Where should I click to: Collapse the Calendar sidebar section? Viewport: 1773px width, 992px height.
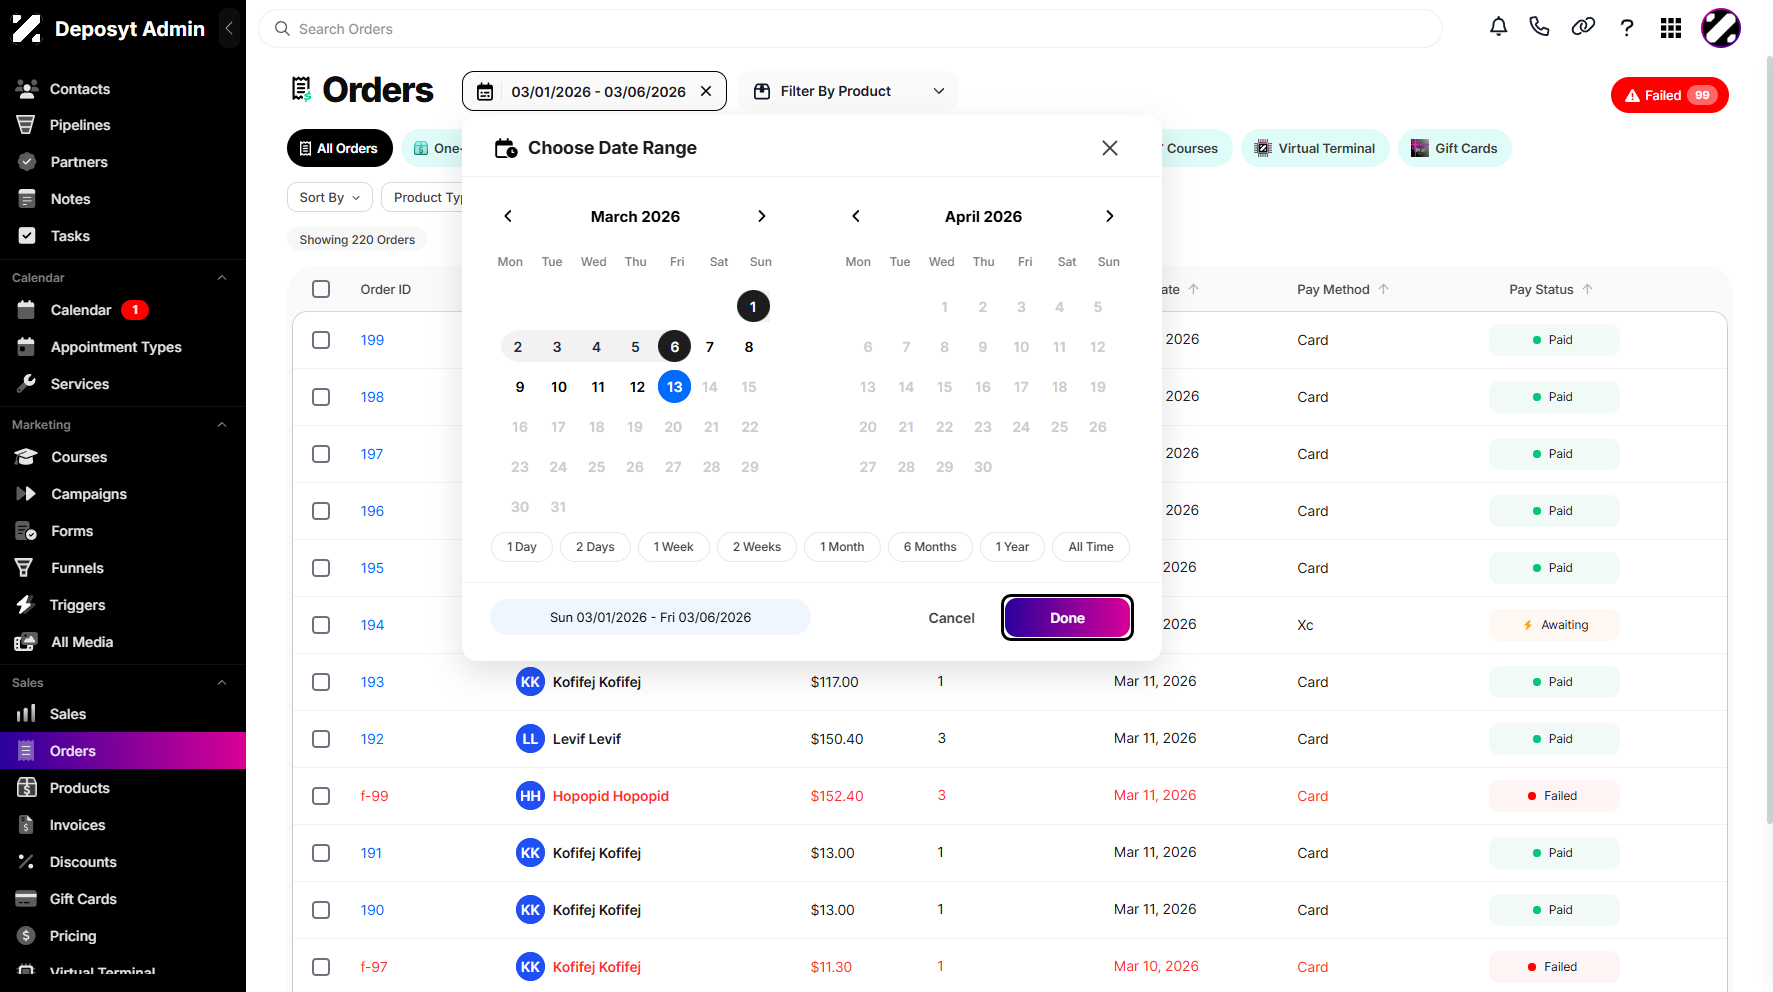[x=222, y=278]
